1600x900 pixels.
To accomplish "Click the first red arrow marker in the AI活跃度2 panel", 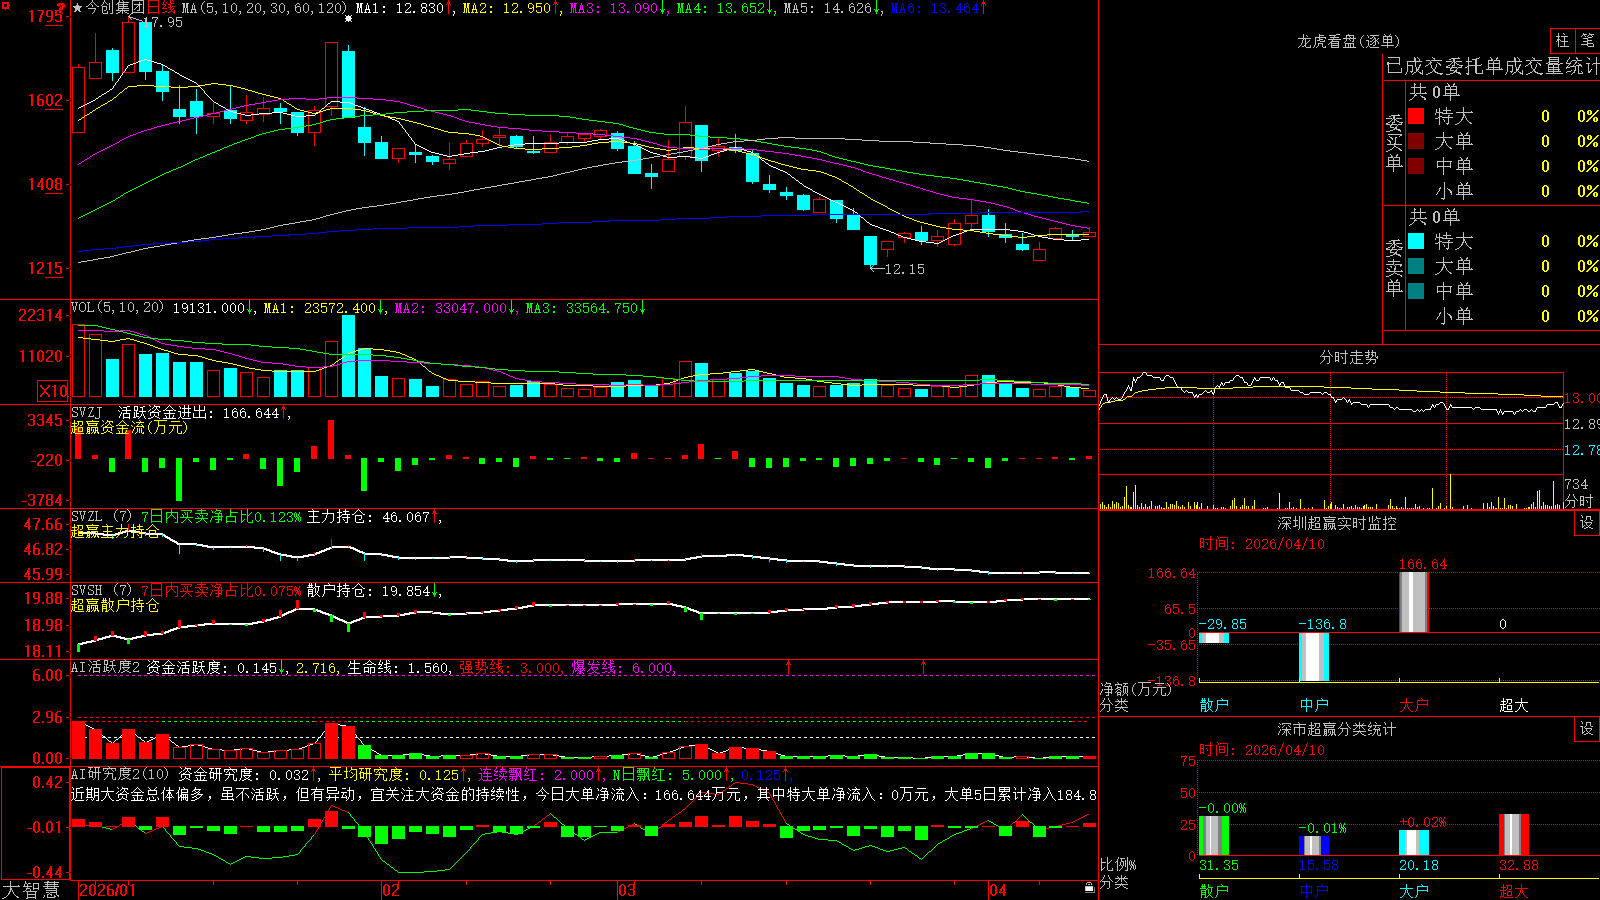I will 789,666.
